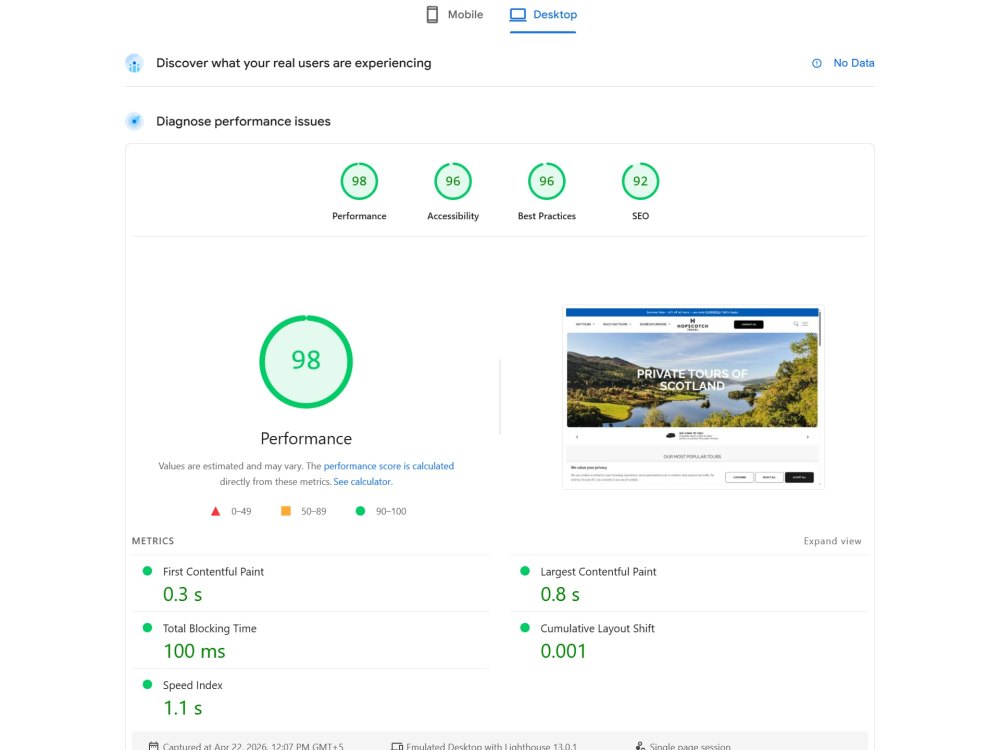Open the No Data link
This screenshot has height=750, width=1000.
[x=853, y=63]
